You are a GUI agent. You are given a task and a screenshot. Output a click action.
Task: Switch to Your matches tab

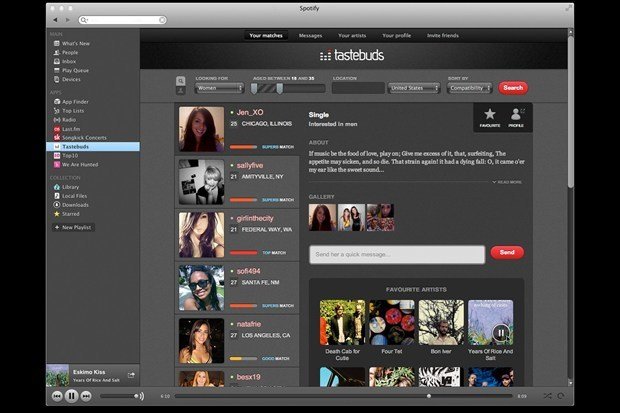(x=266, y=36)
